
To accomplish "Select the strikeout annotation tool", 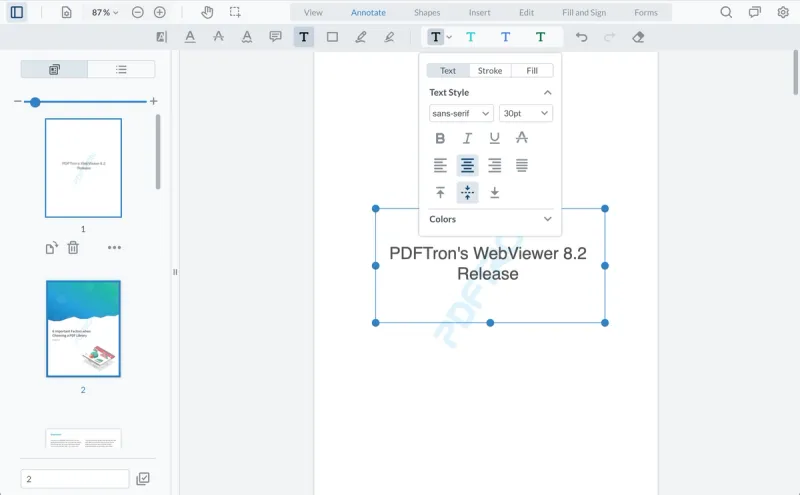I will click(x=218, y=37).
